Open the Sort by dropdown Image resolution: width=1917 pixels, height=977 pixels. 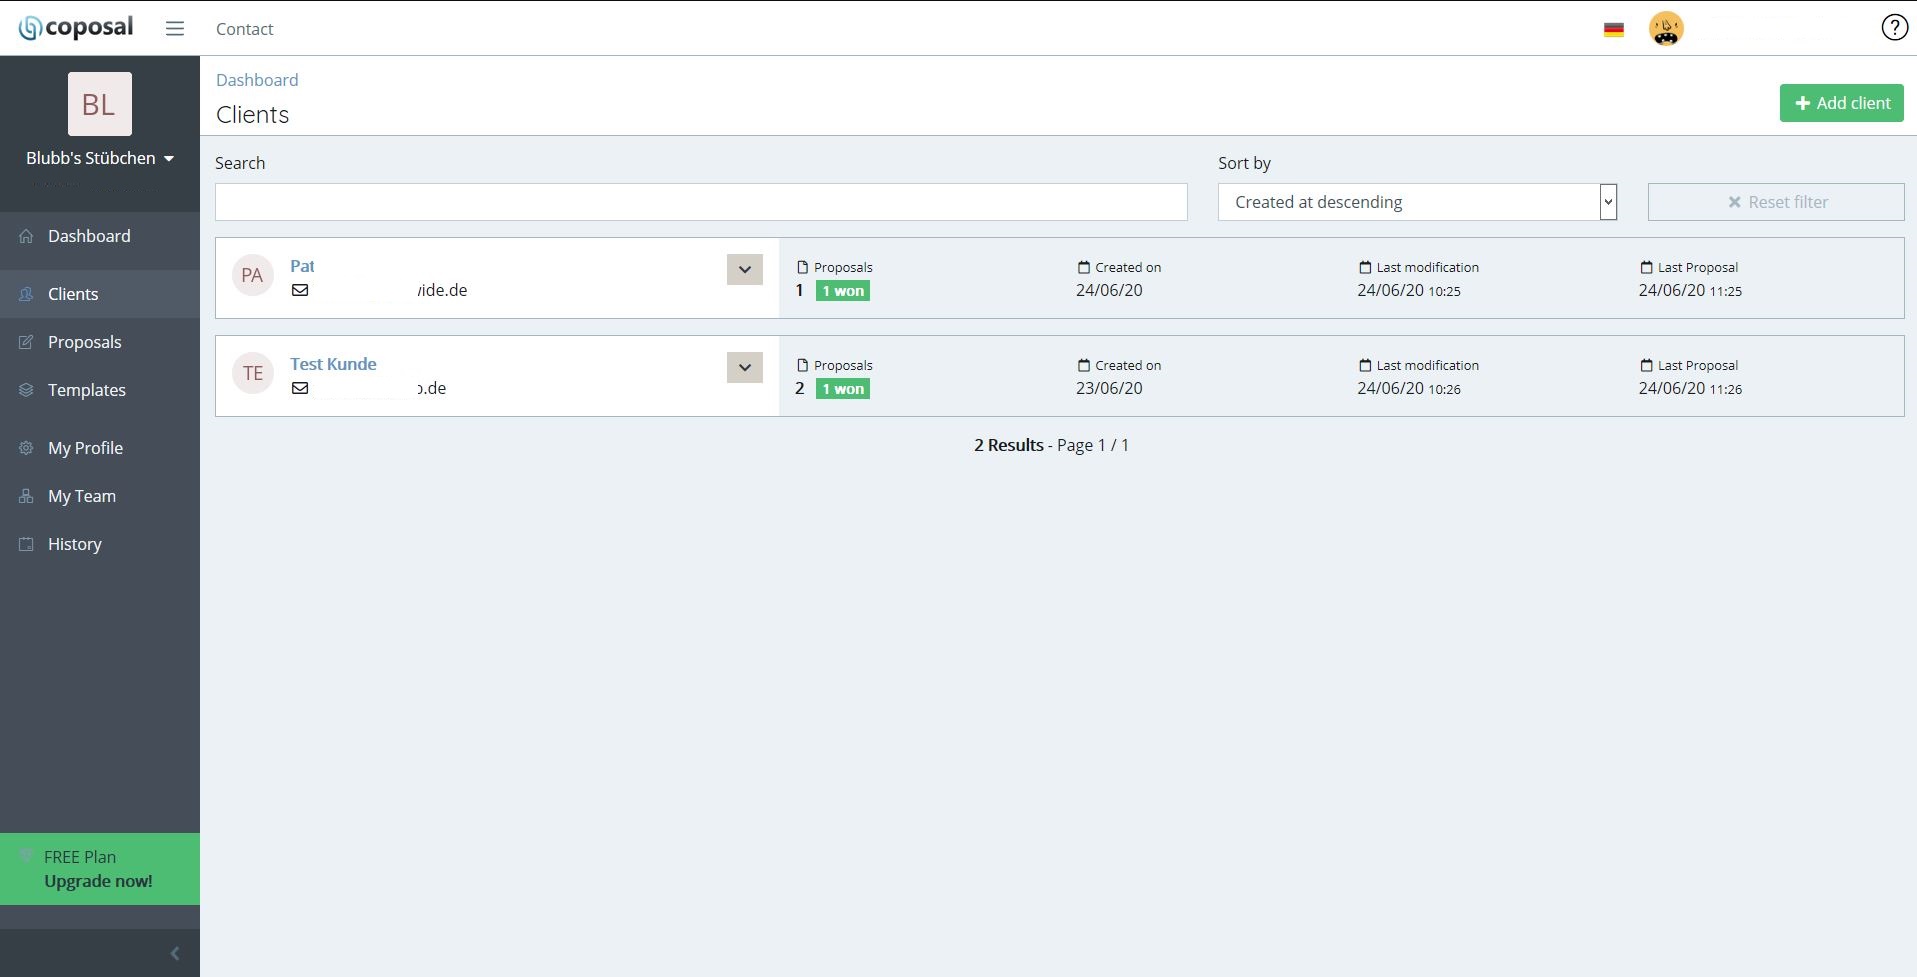[x=1417, y=202]
